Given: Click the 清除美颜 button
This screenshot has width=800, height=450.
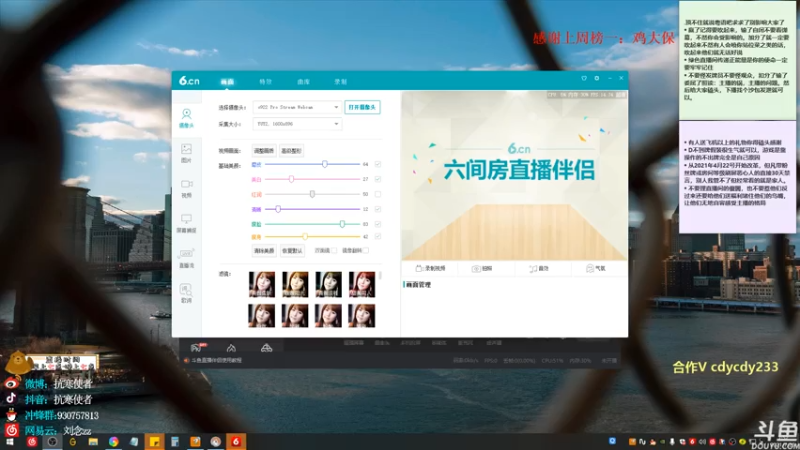Looking at the screenshot, I should (264, 251).
